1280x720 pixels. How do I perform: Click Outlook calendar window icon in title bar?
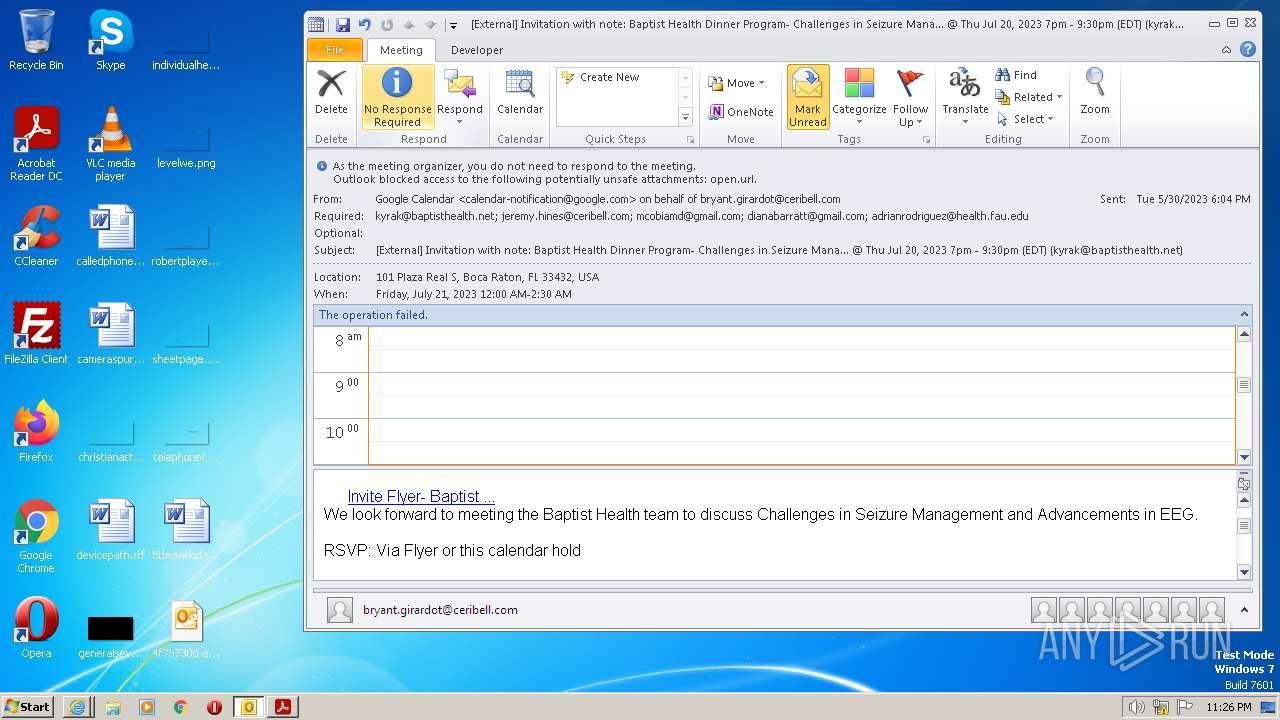pyautogui.click(x=316, y=24)
